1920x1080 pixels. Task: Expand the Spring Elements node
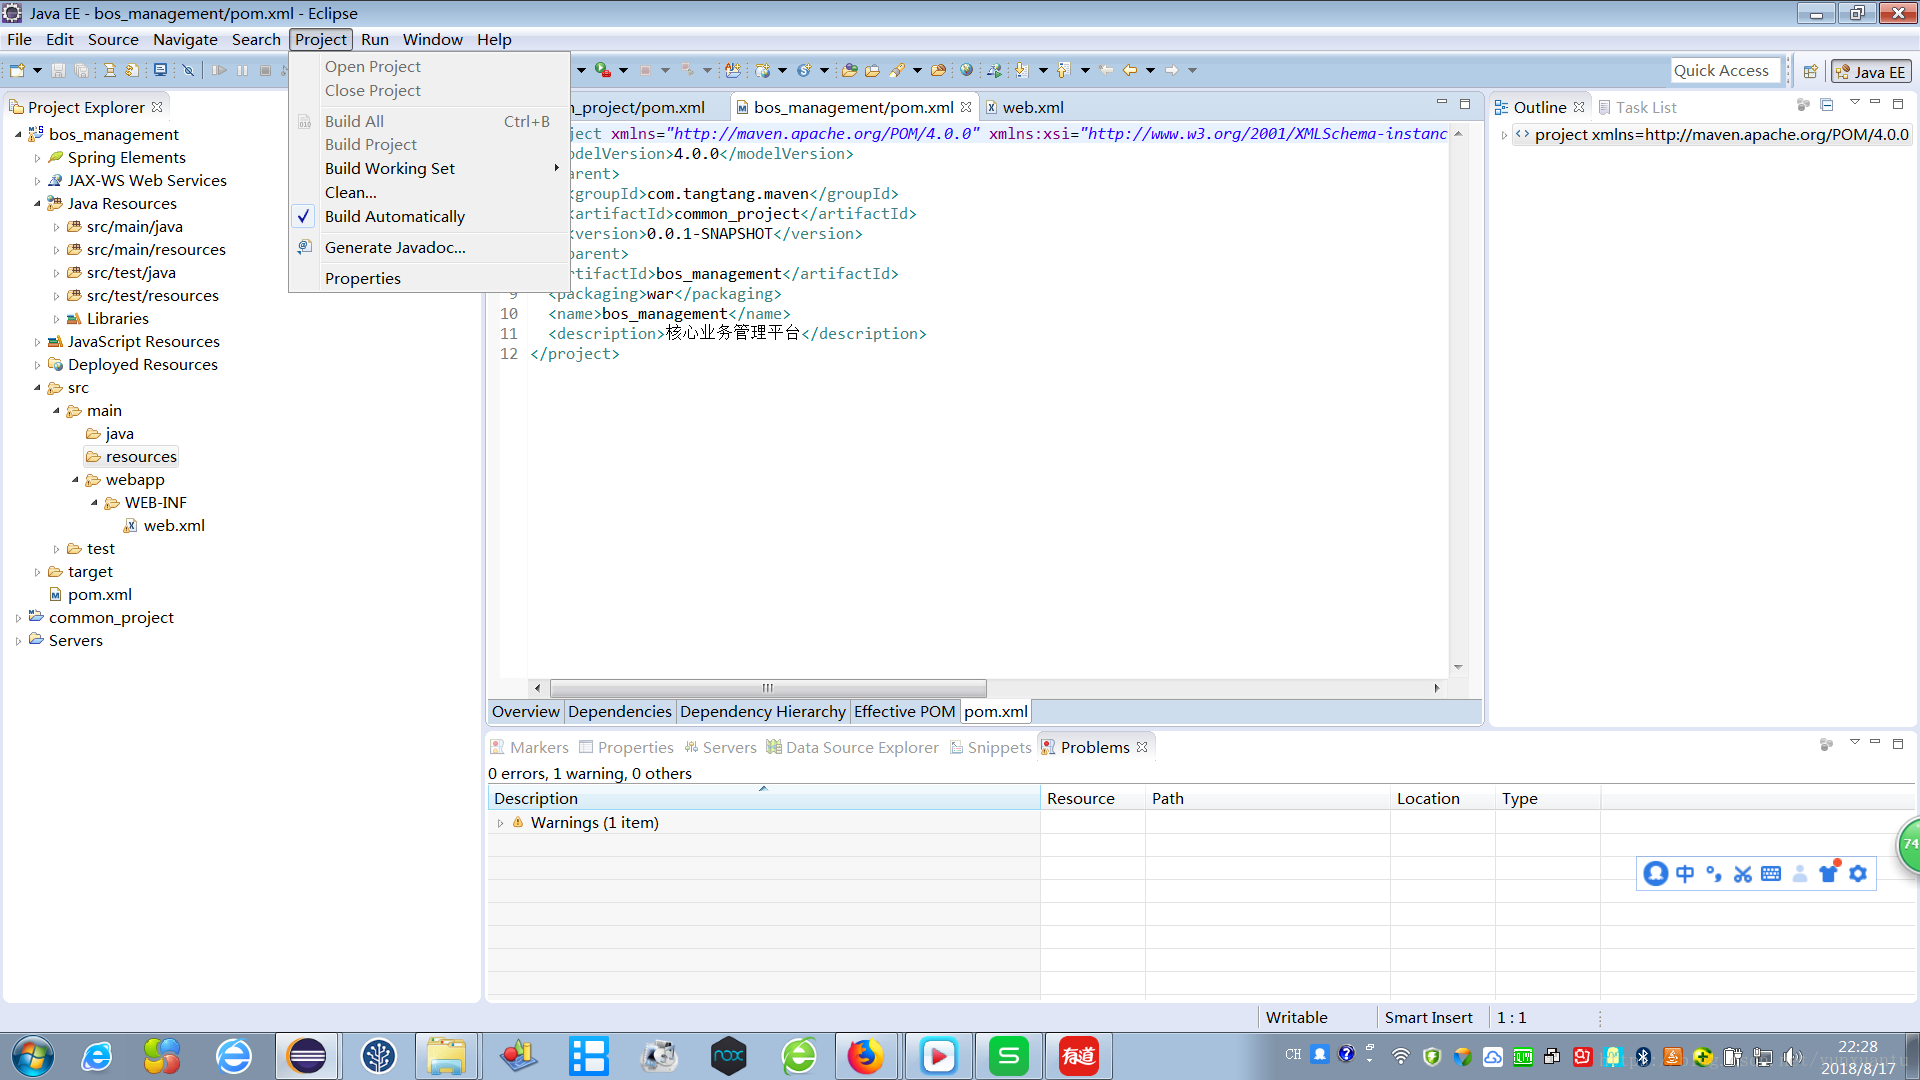(x=37, y=157)
